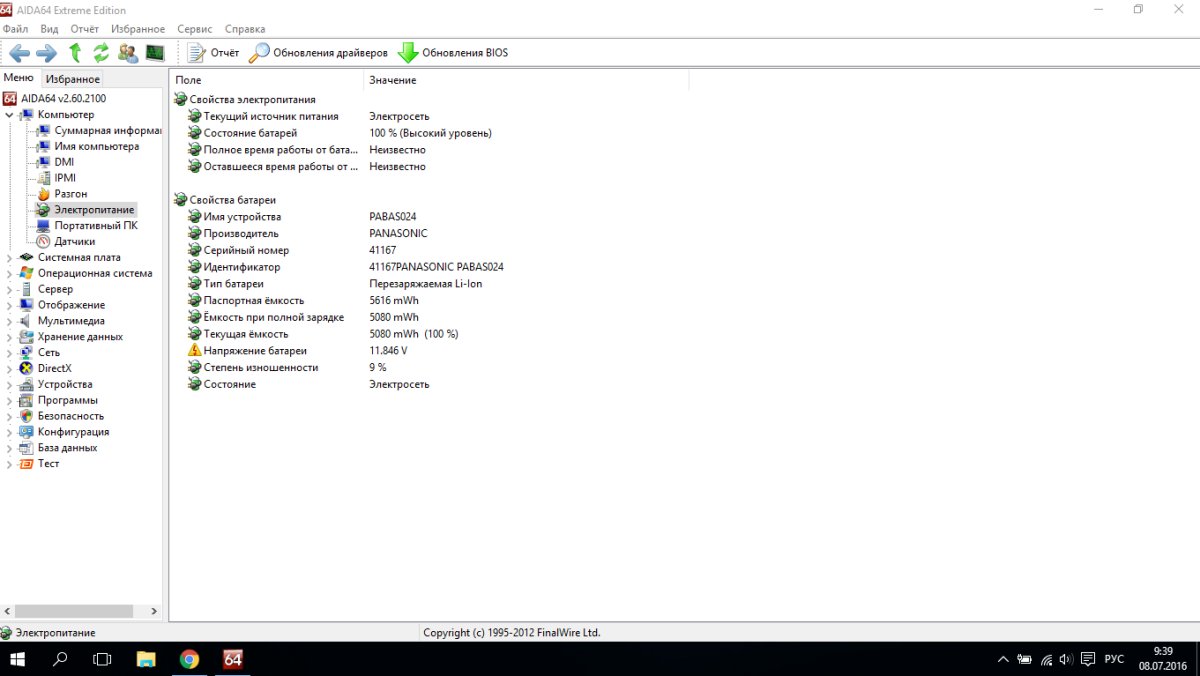Open the Windows Start menu
Screen dimensions: 1200x676
click(18, 659)
